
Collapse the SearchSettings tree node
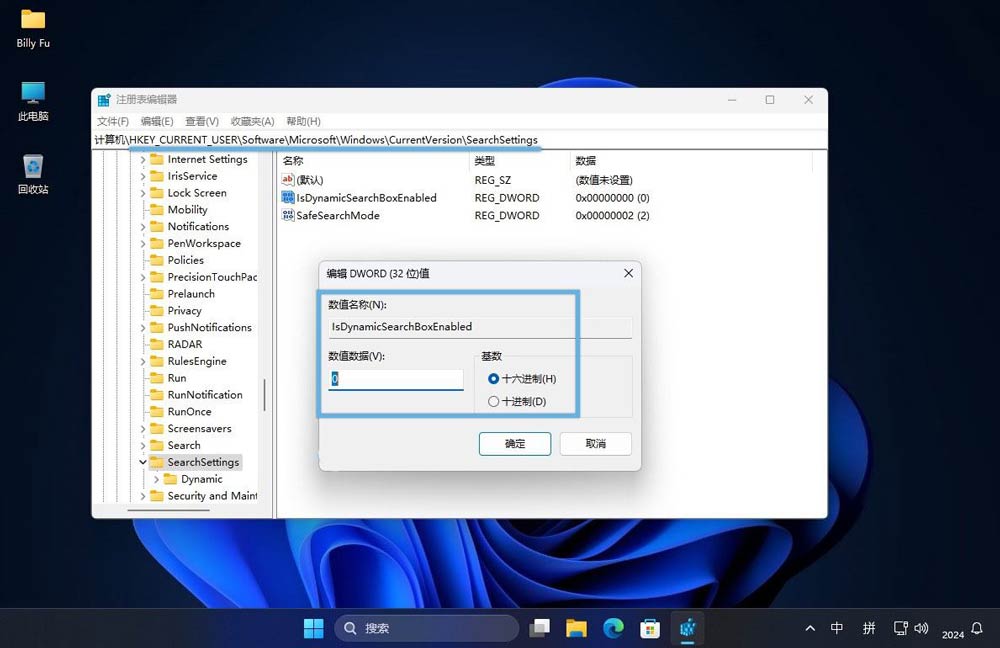point(145,462)
